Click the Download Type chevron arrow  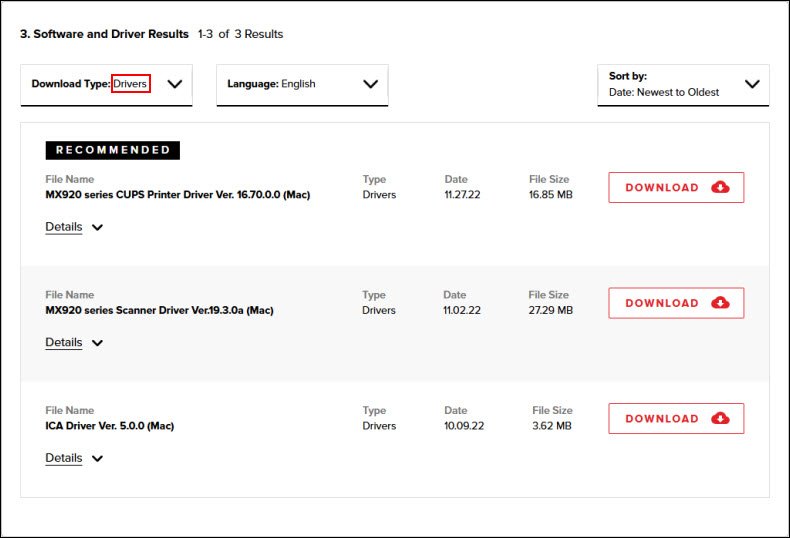point(175,84)
